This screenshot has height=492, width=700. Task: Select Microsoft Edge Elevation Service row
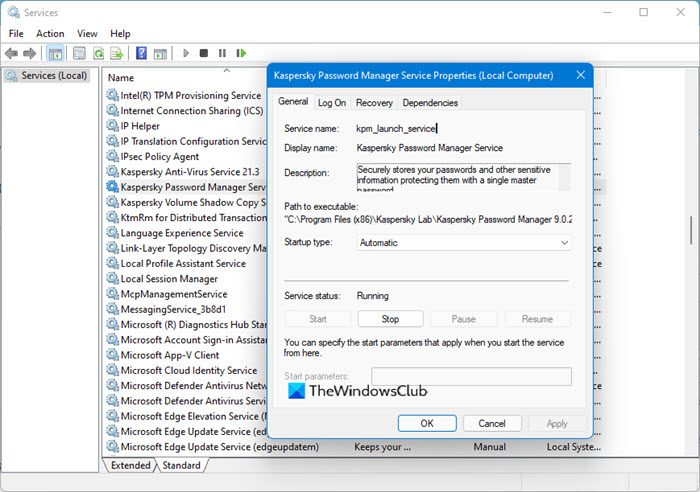tap(186, 416)
